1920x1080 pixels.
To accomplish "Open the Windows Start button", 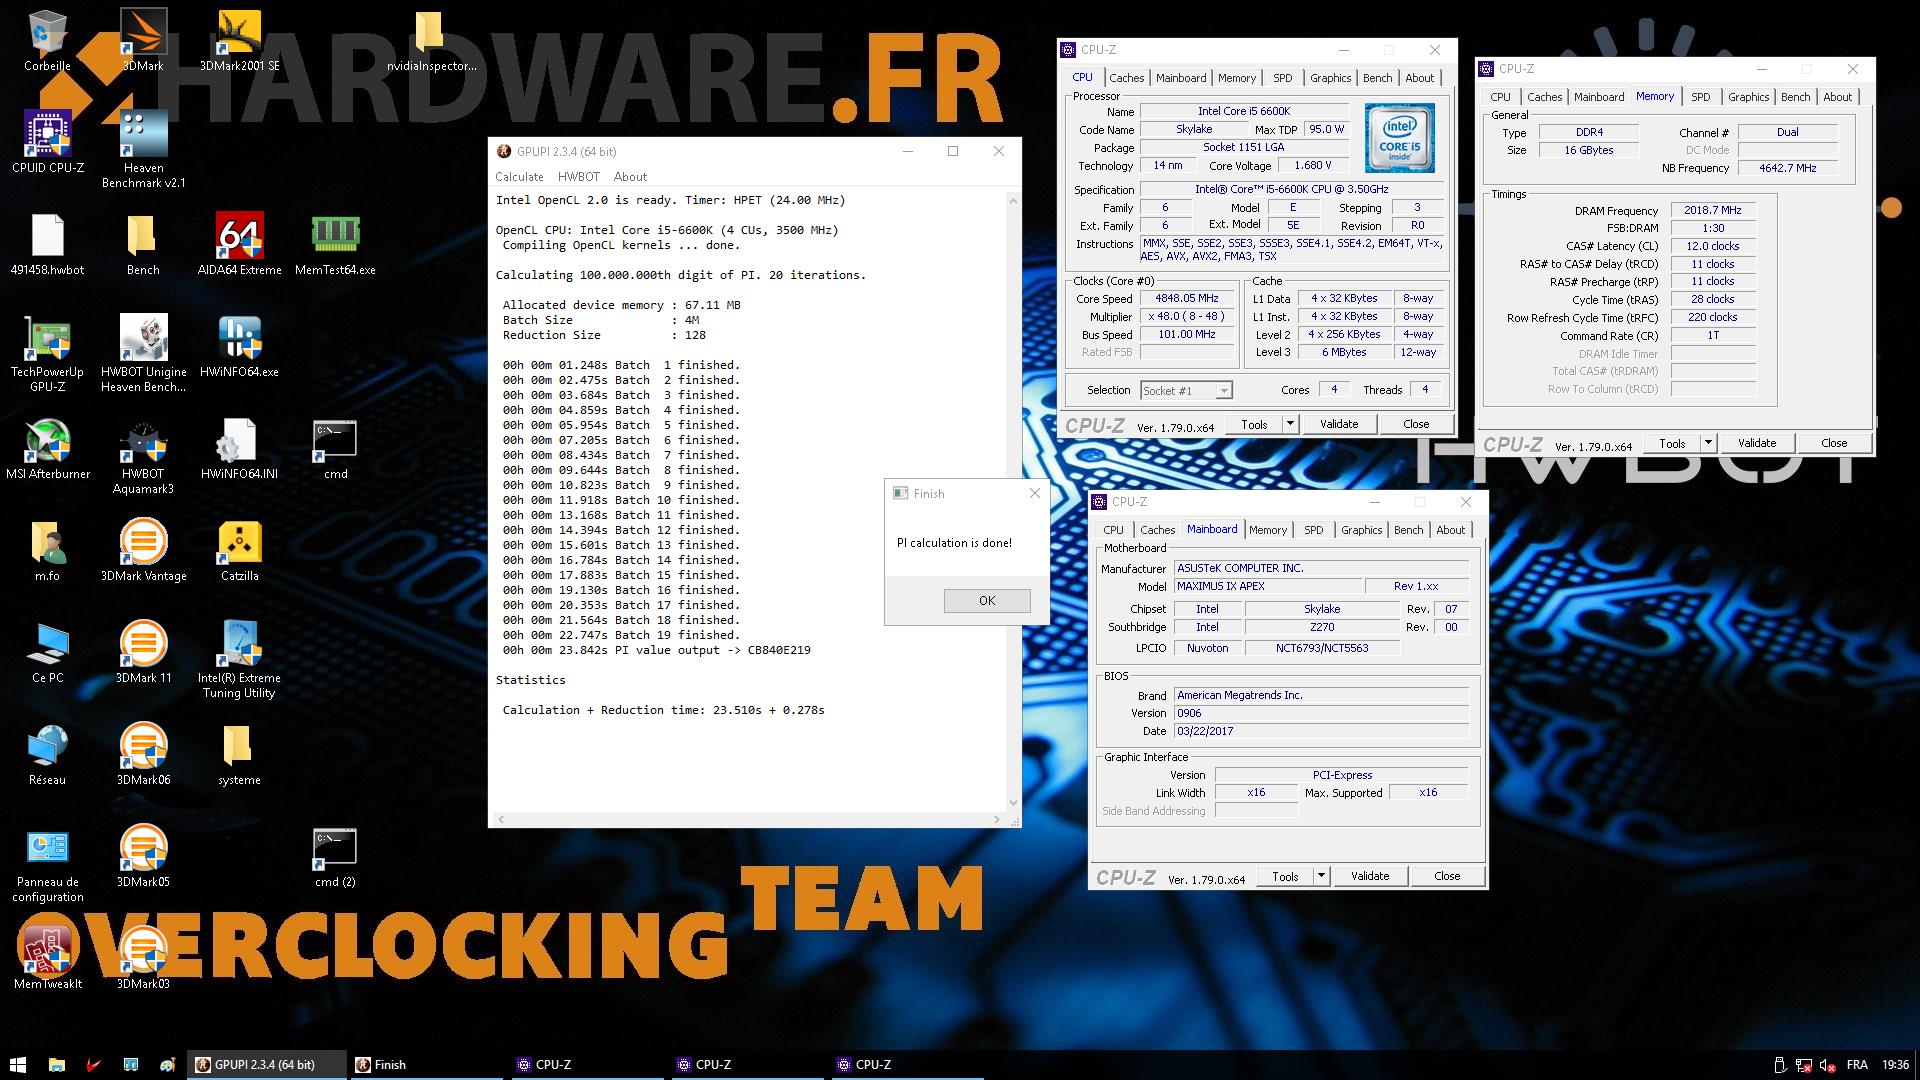I will 18,1065.
